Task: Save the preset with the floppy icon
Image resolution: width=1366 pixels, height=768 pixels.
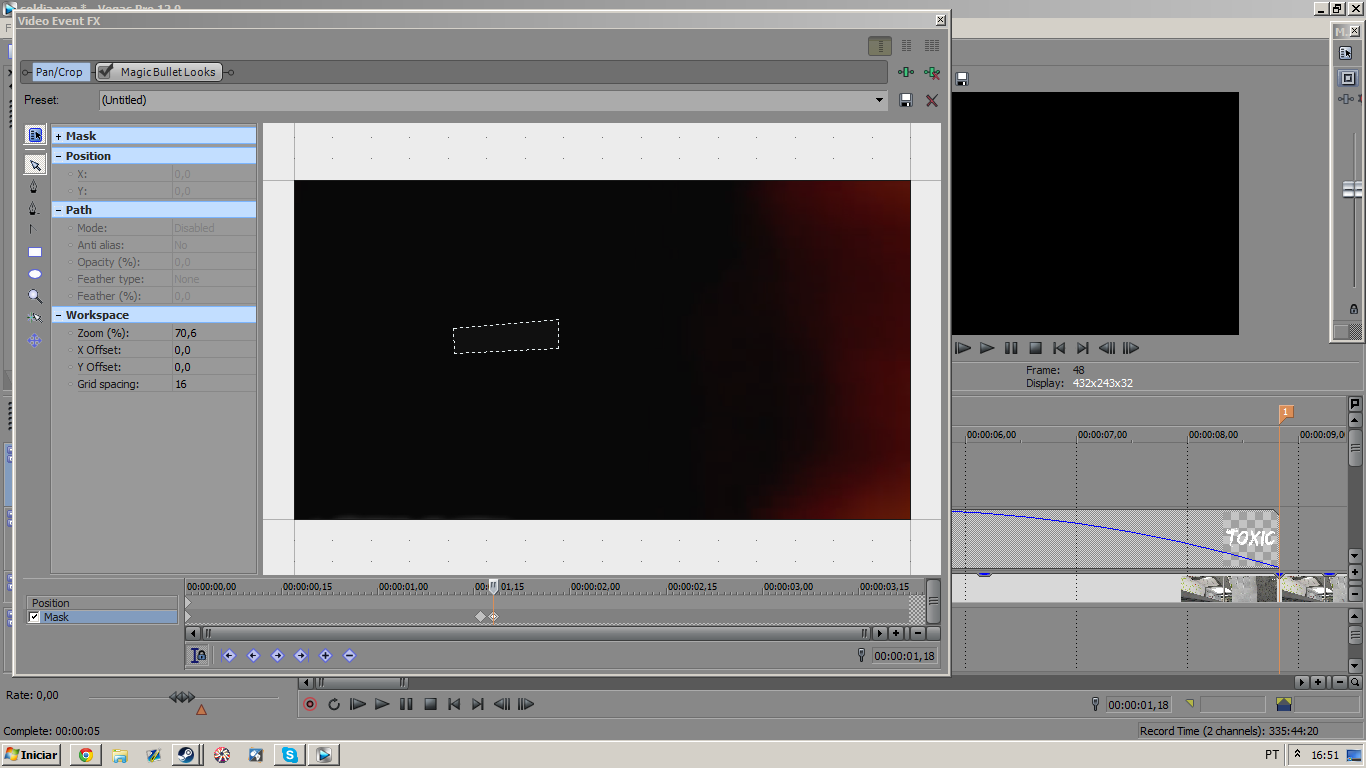Action: 906,100
